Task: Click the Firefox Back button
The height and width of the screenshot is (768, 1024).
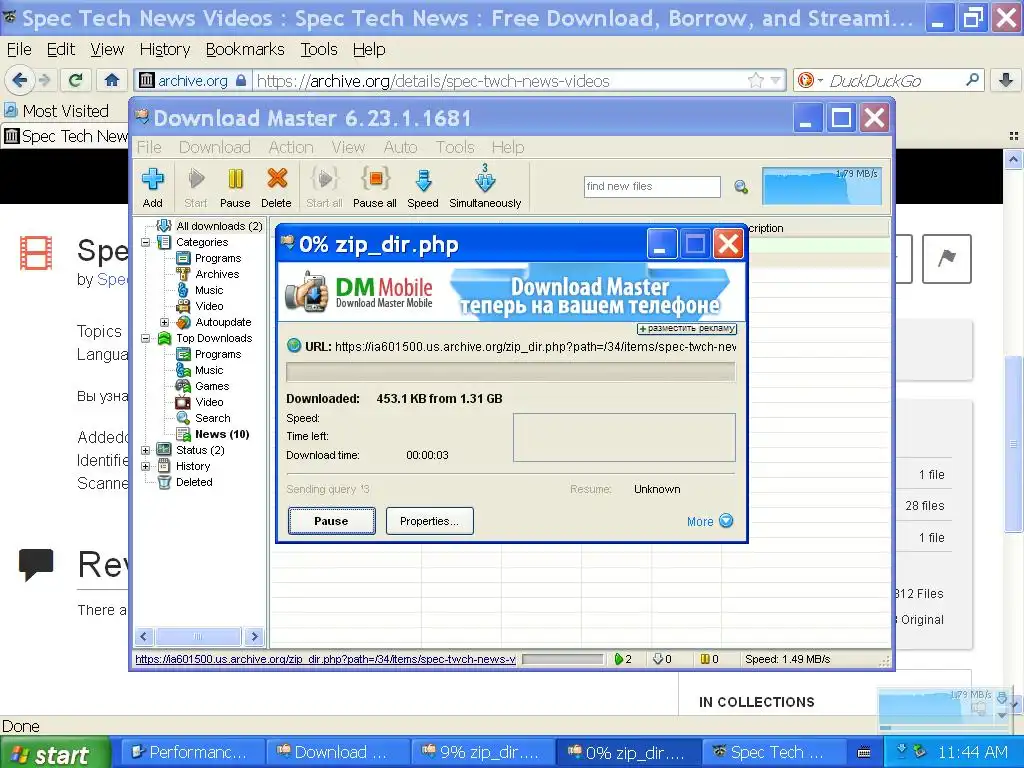Action: (x=19, y=80)
